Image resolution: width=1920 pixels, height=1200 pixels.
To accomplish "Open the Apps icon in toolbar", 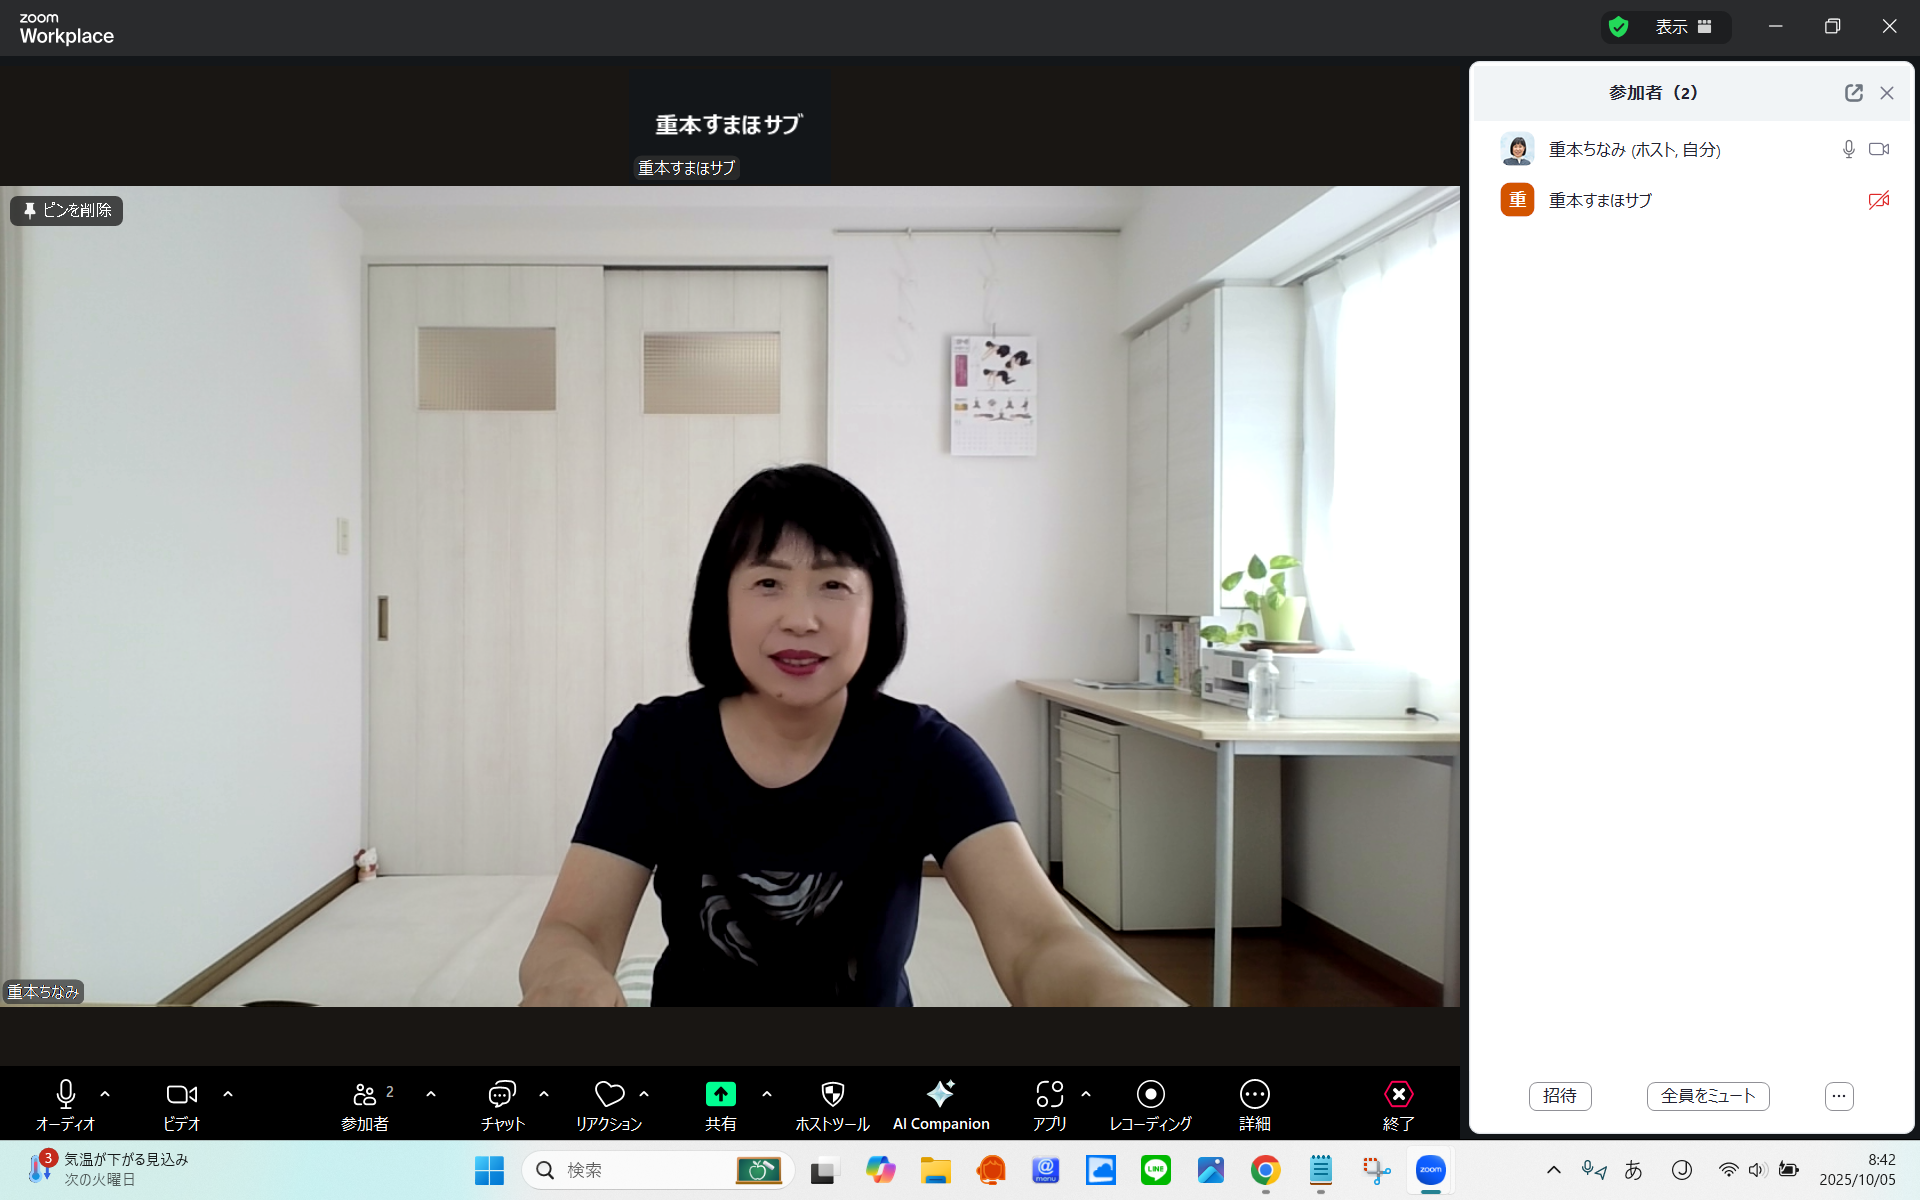I will coord(1049,1094).
